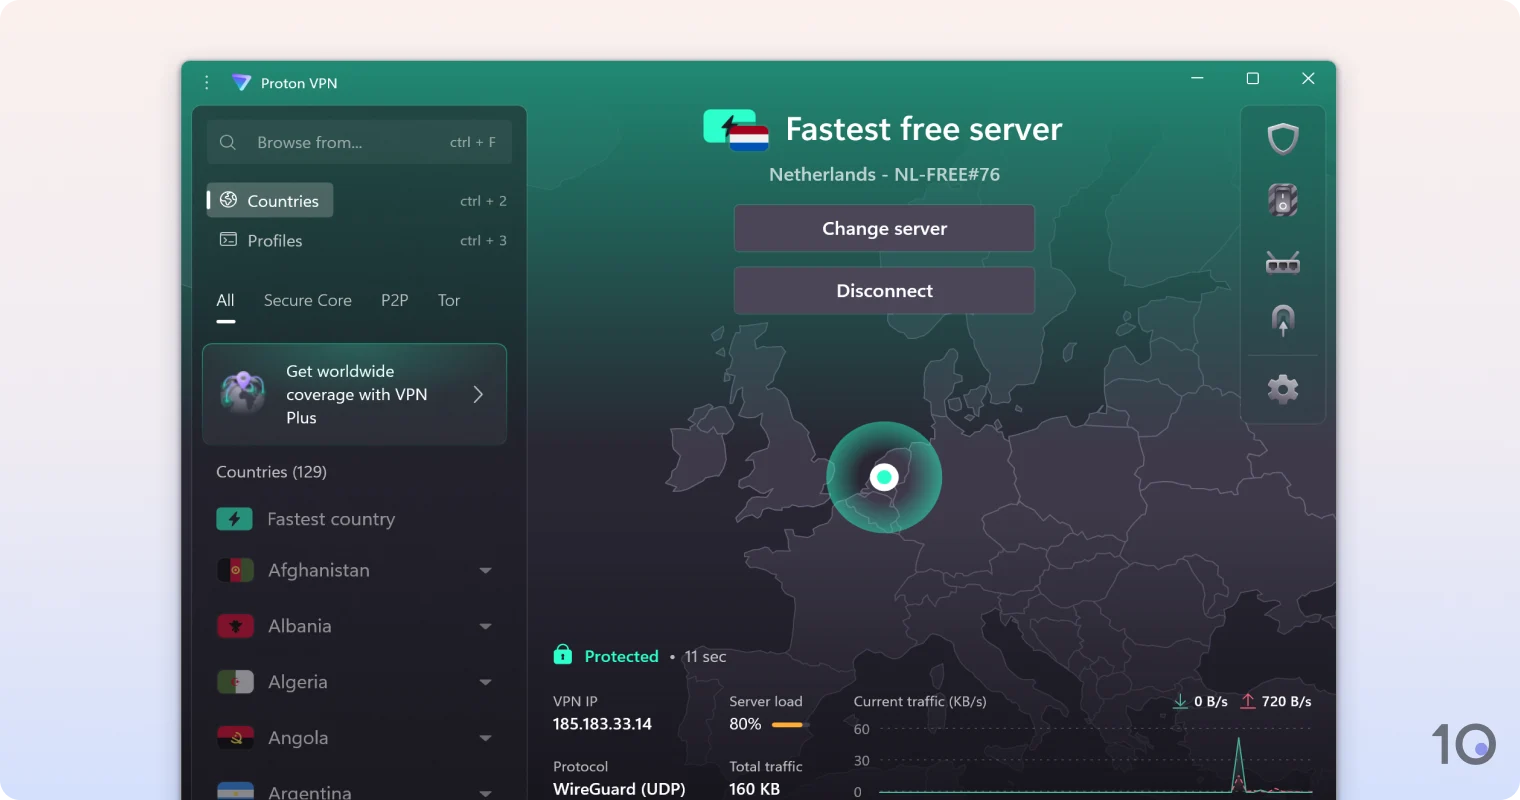This screenshot has width=1520, height=800.
Task: Expand the Angola server list
Action: point(487,738)
